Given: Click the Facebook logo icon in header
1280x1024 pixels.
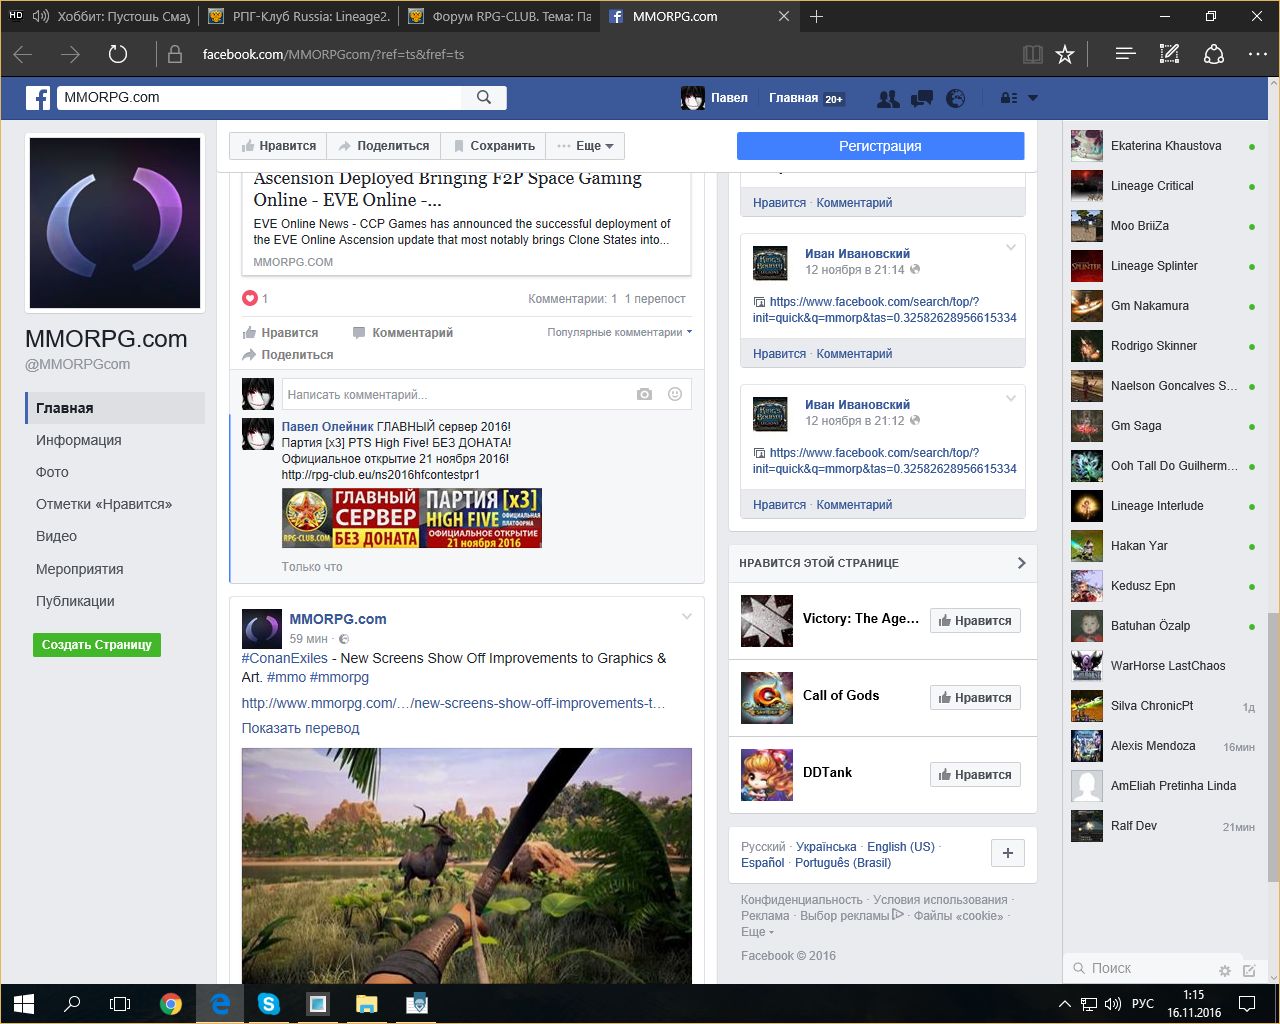Looking at the screenshot, I should [x=38, y=98].
